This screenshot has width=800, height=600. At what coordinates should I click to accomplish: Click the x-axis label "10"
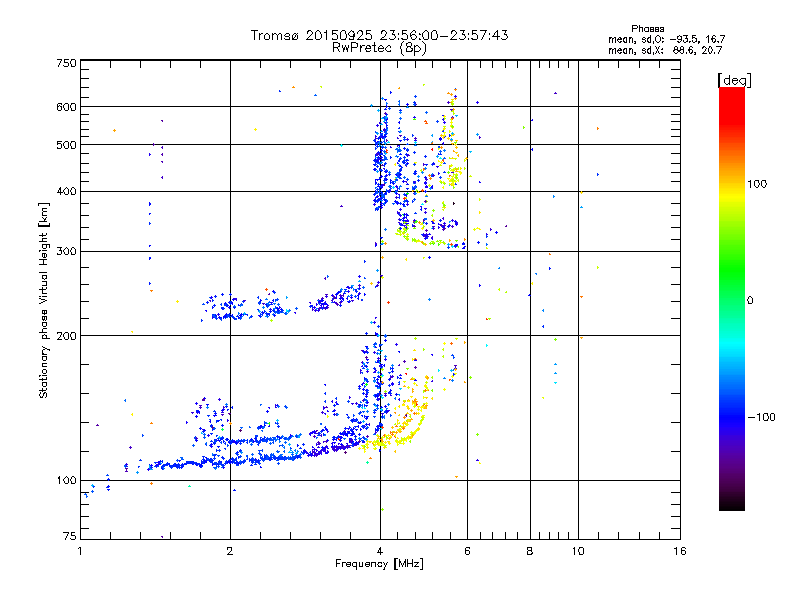[578, 552]
